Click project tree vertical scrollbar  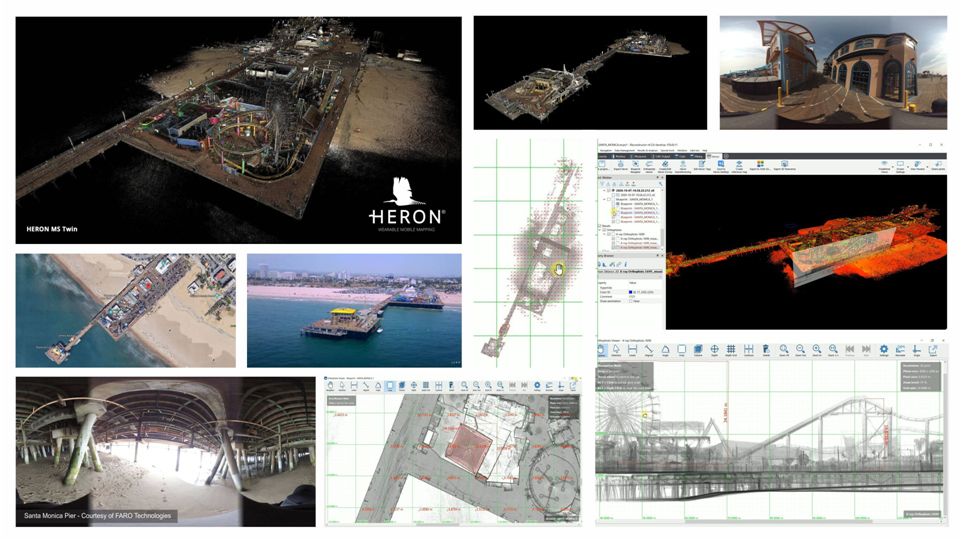662,238
